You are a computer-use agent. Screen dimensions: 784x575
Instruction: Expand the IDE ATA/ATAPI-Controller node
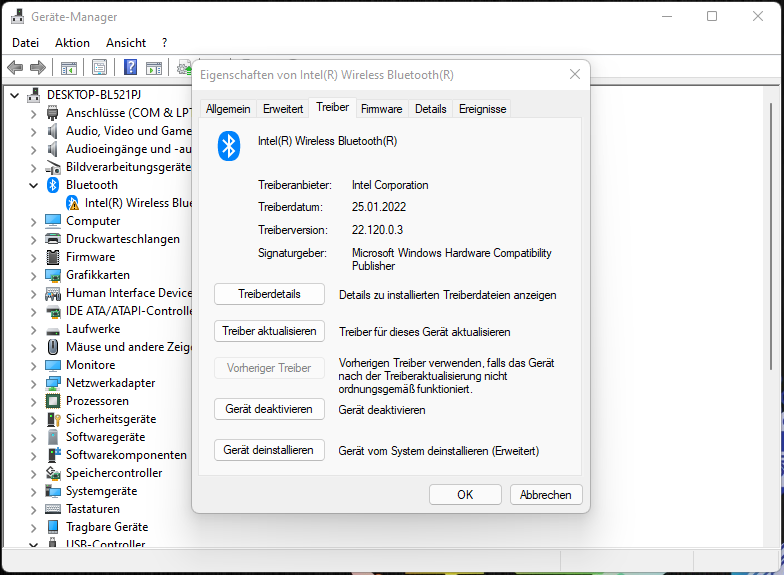(34, 312)
